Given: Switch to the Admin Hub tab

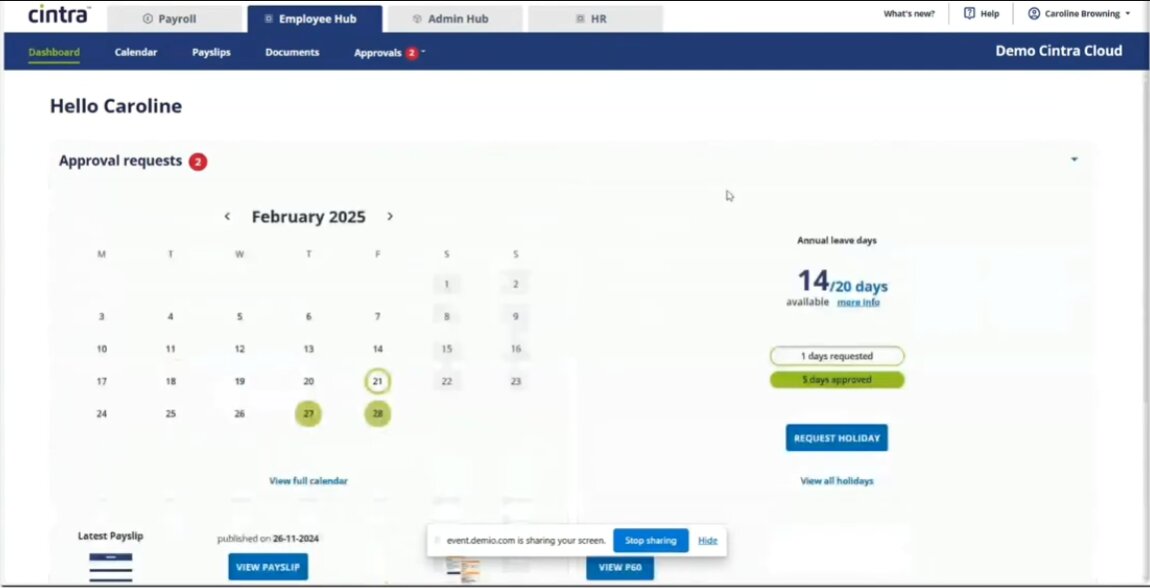Looking at the screenshot, I should (x=455, y=18).
